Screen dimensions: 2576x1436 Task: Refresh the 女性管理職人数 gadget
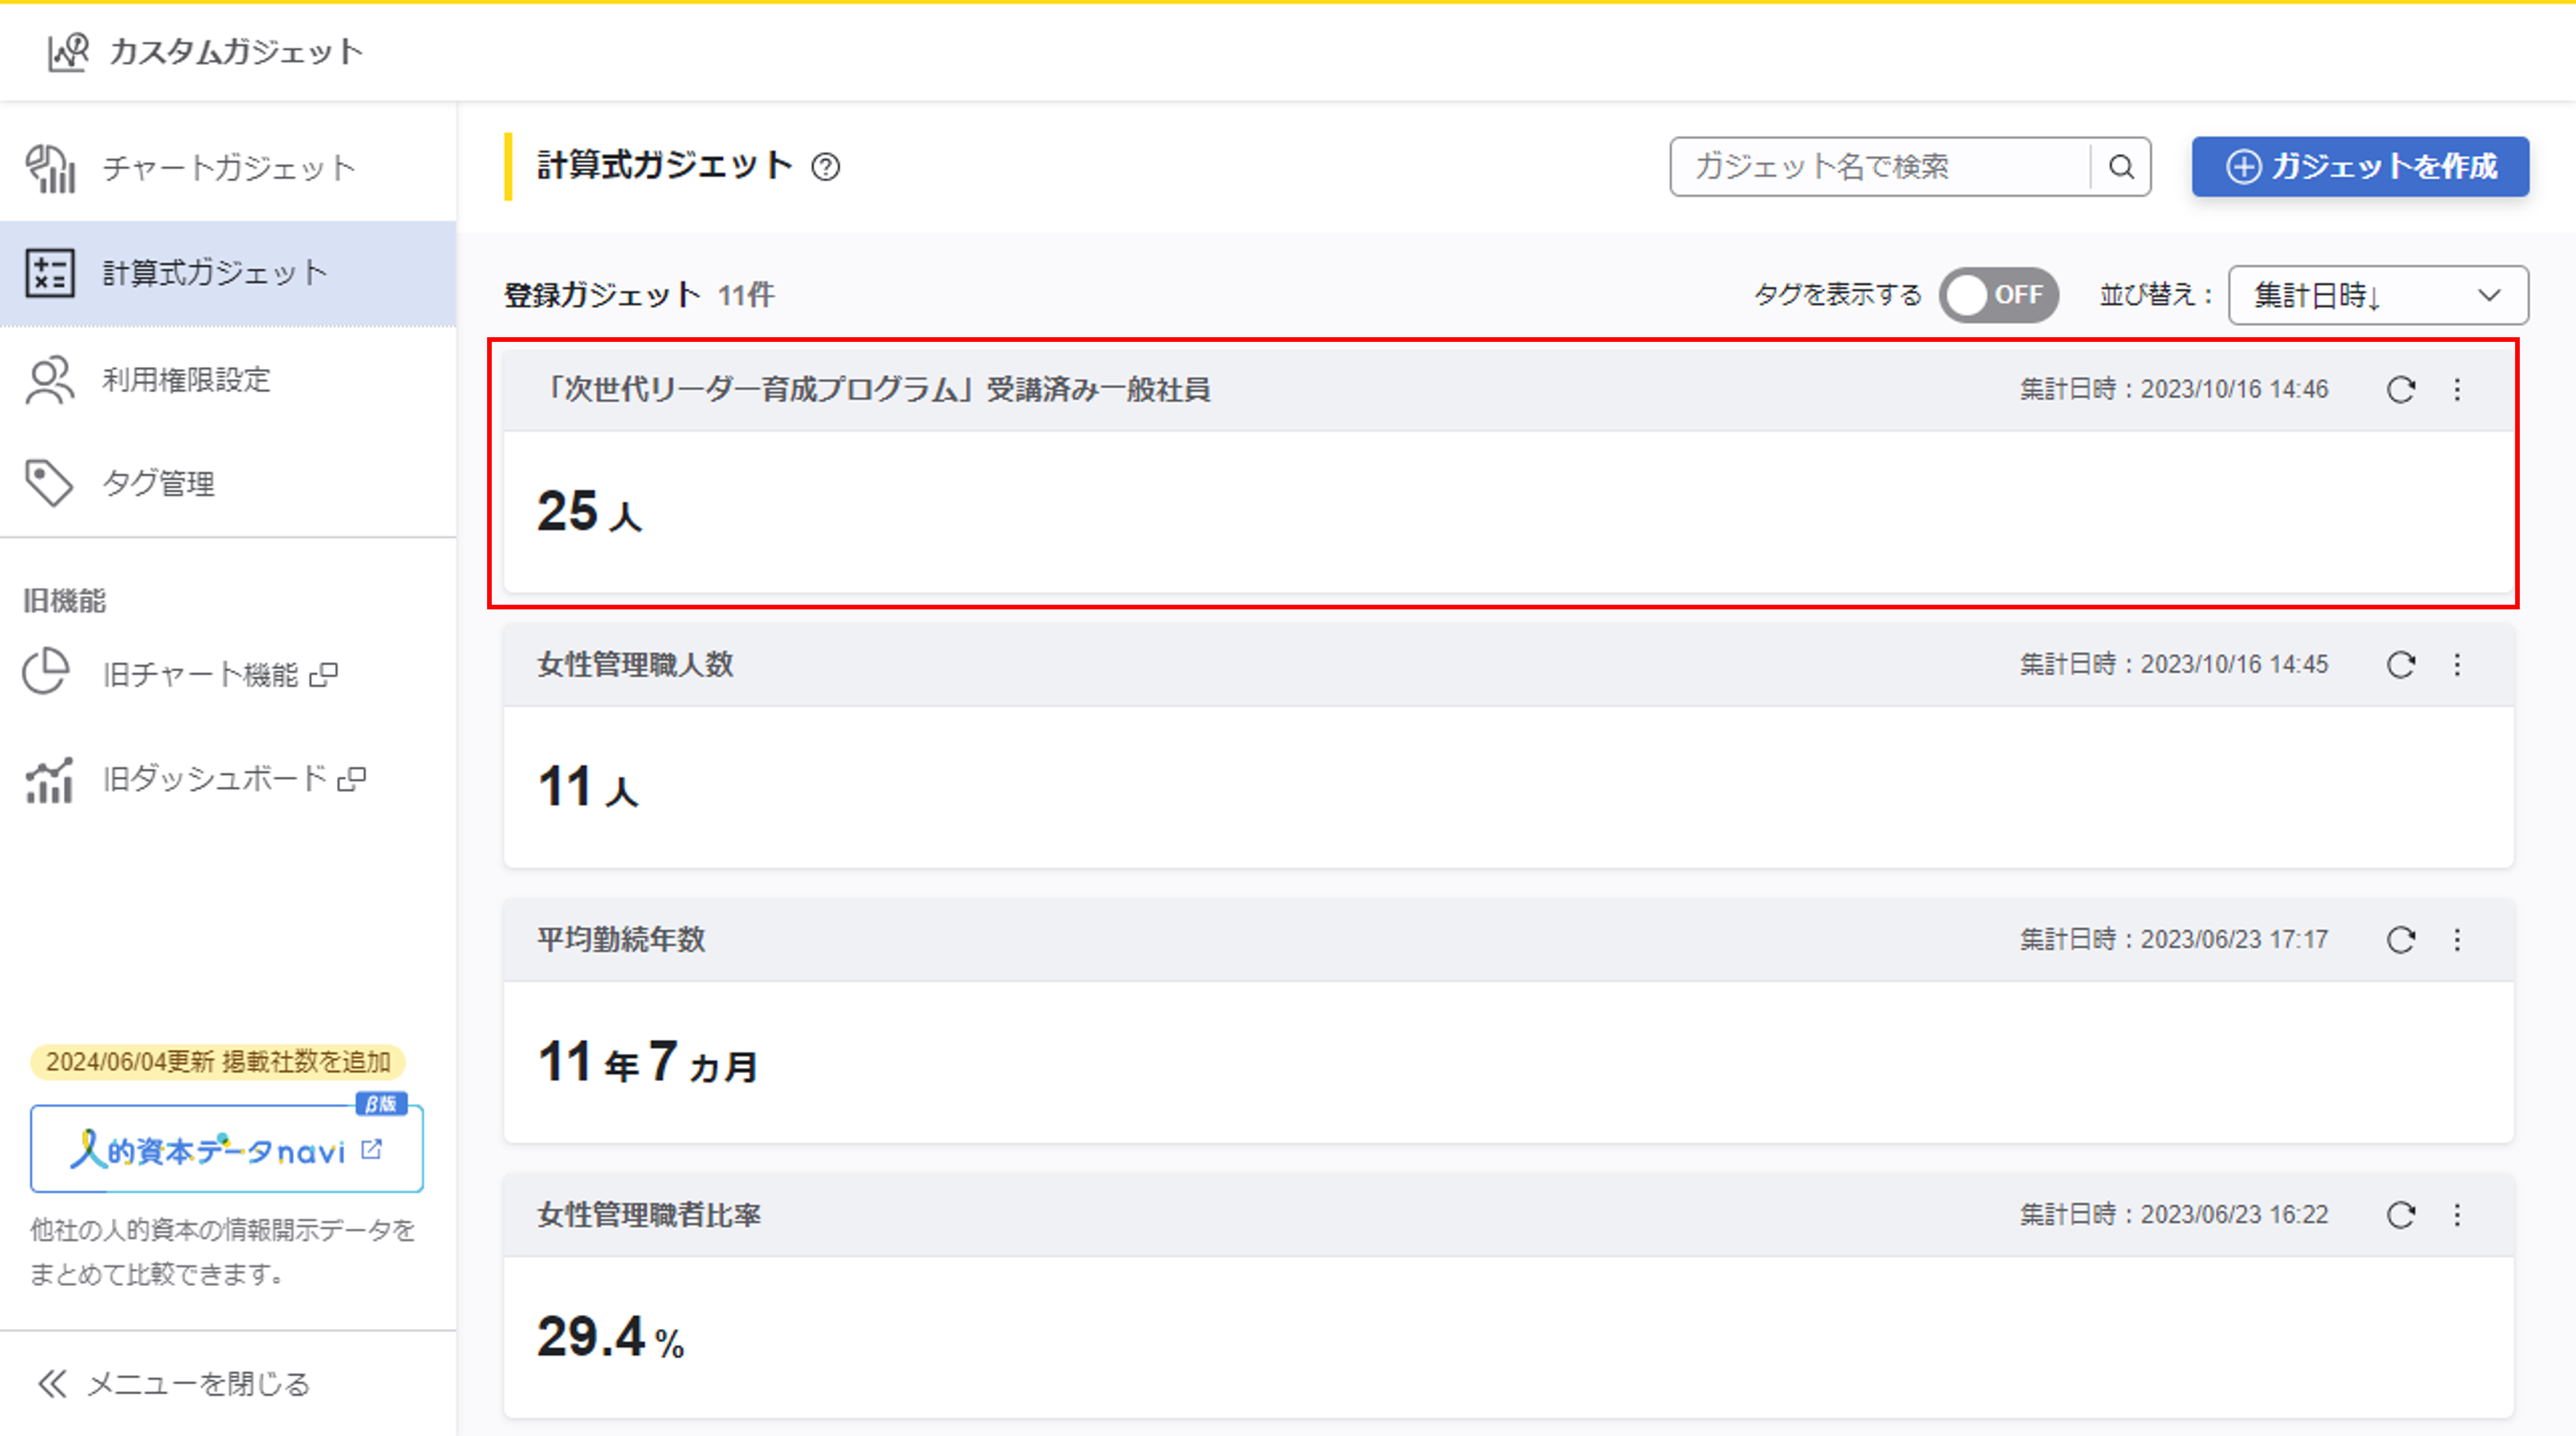point(2401,665)
